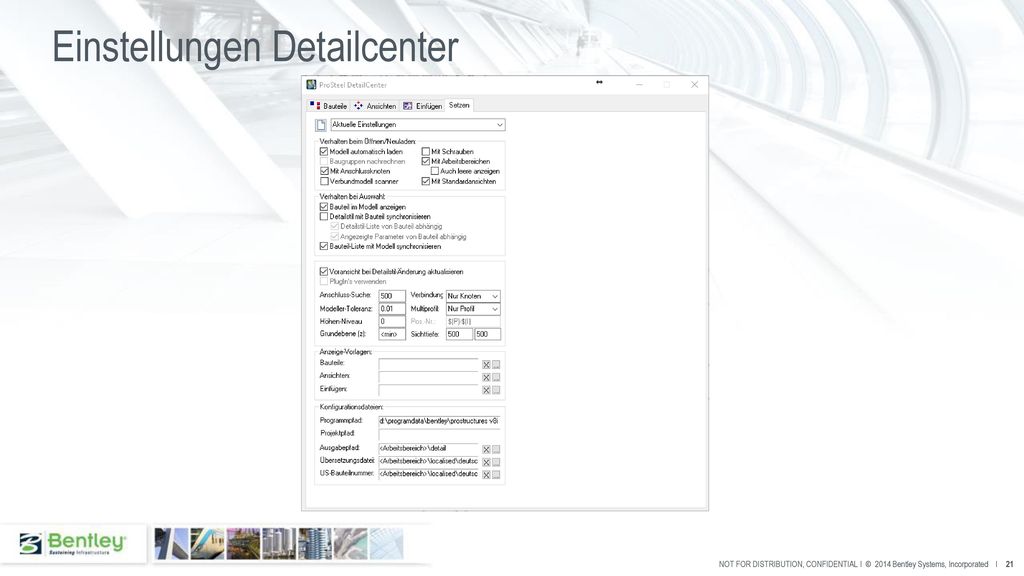Click the Übersetzungsdatei field
The width and height of the screenshot is (1024, 576).
click(x=428, y=461)
